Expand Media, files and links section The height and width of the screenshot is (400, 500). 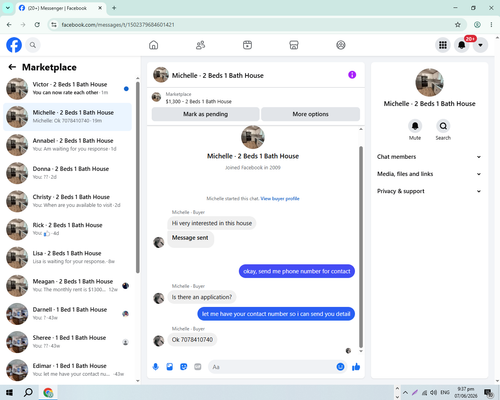[429, 174]
